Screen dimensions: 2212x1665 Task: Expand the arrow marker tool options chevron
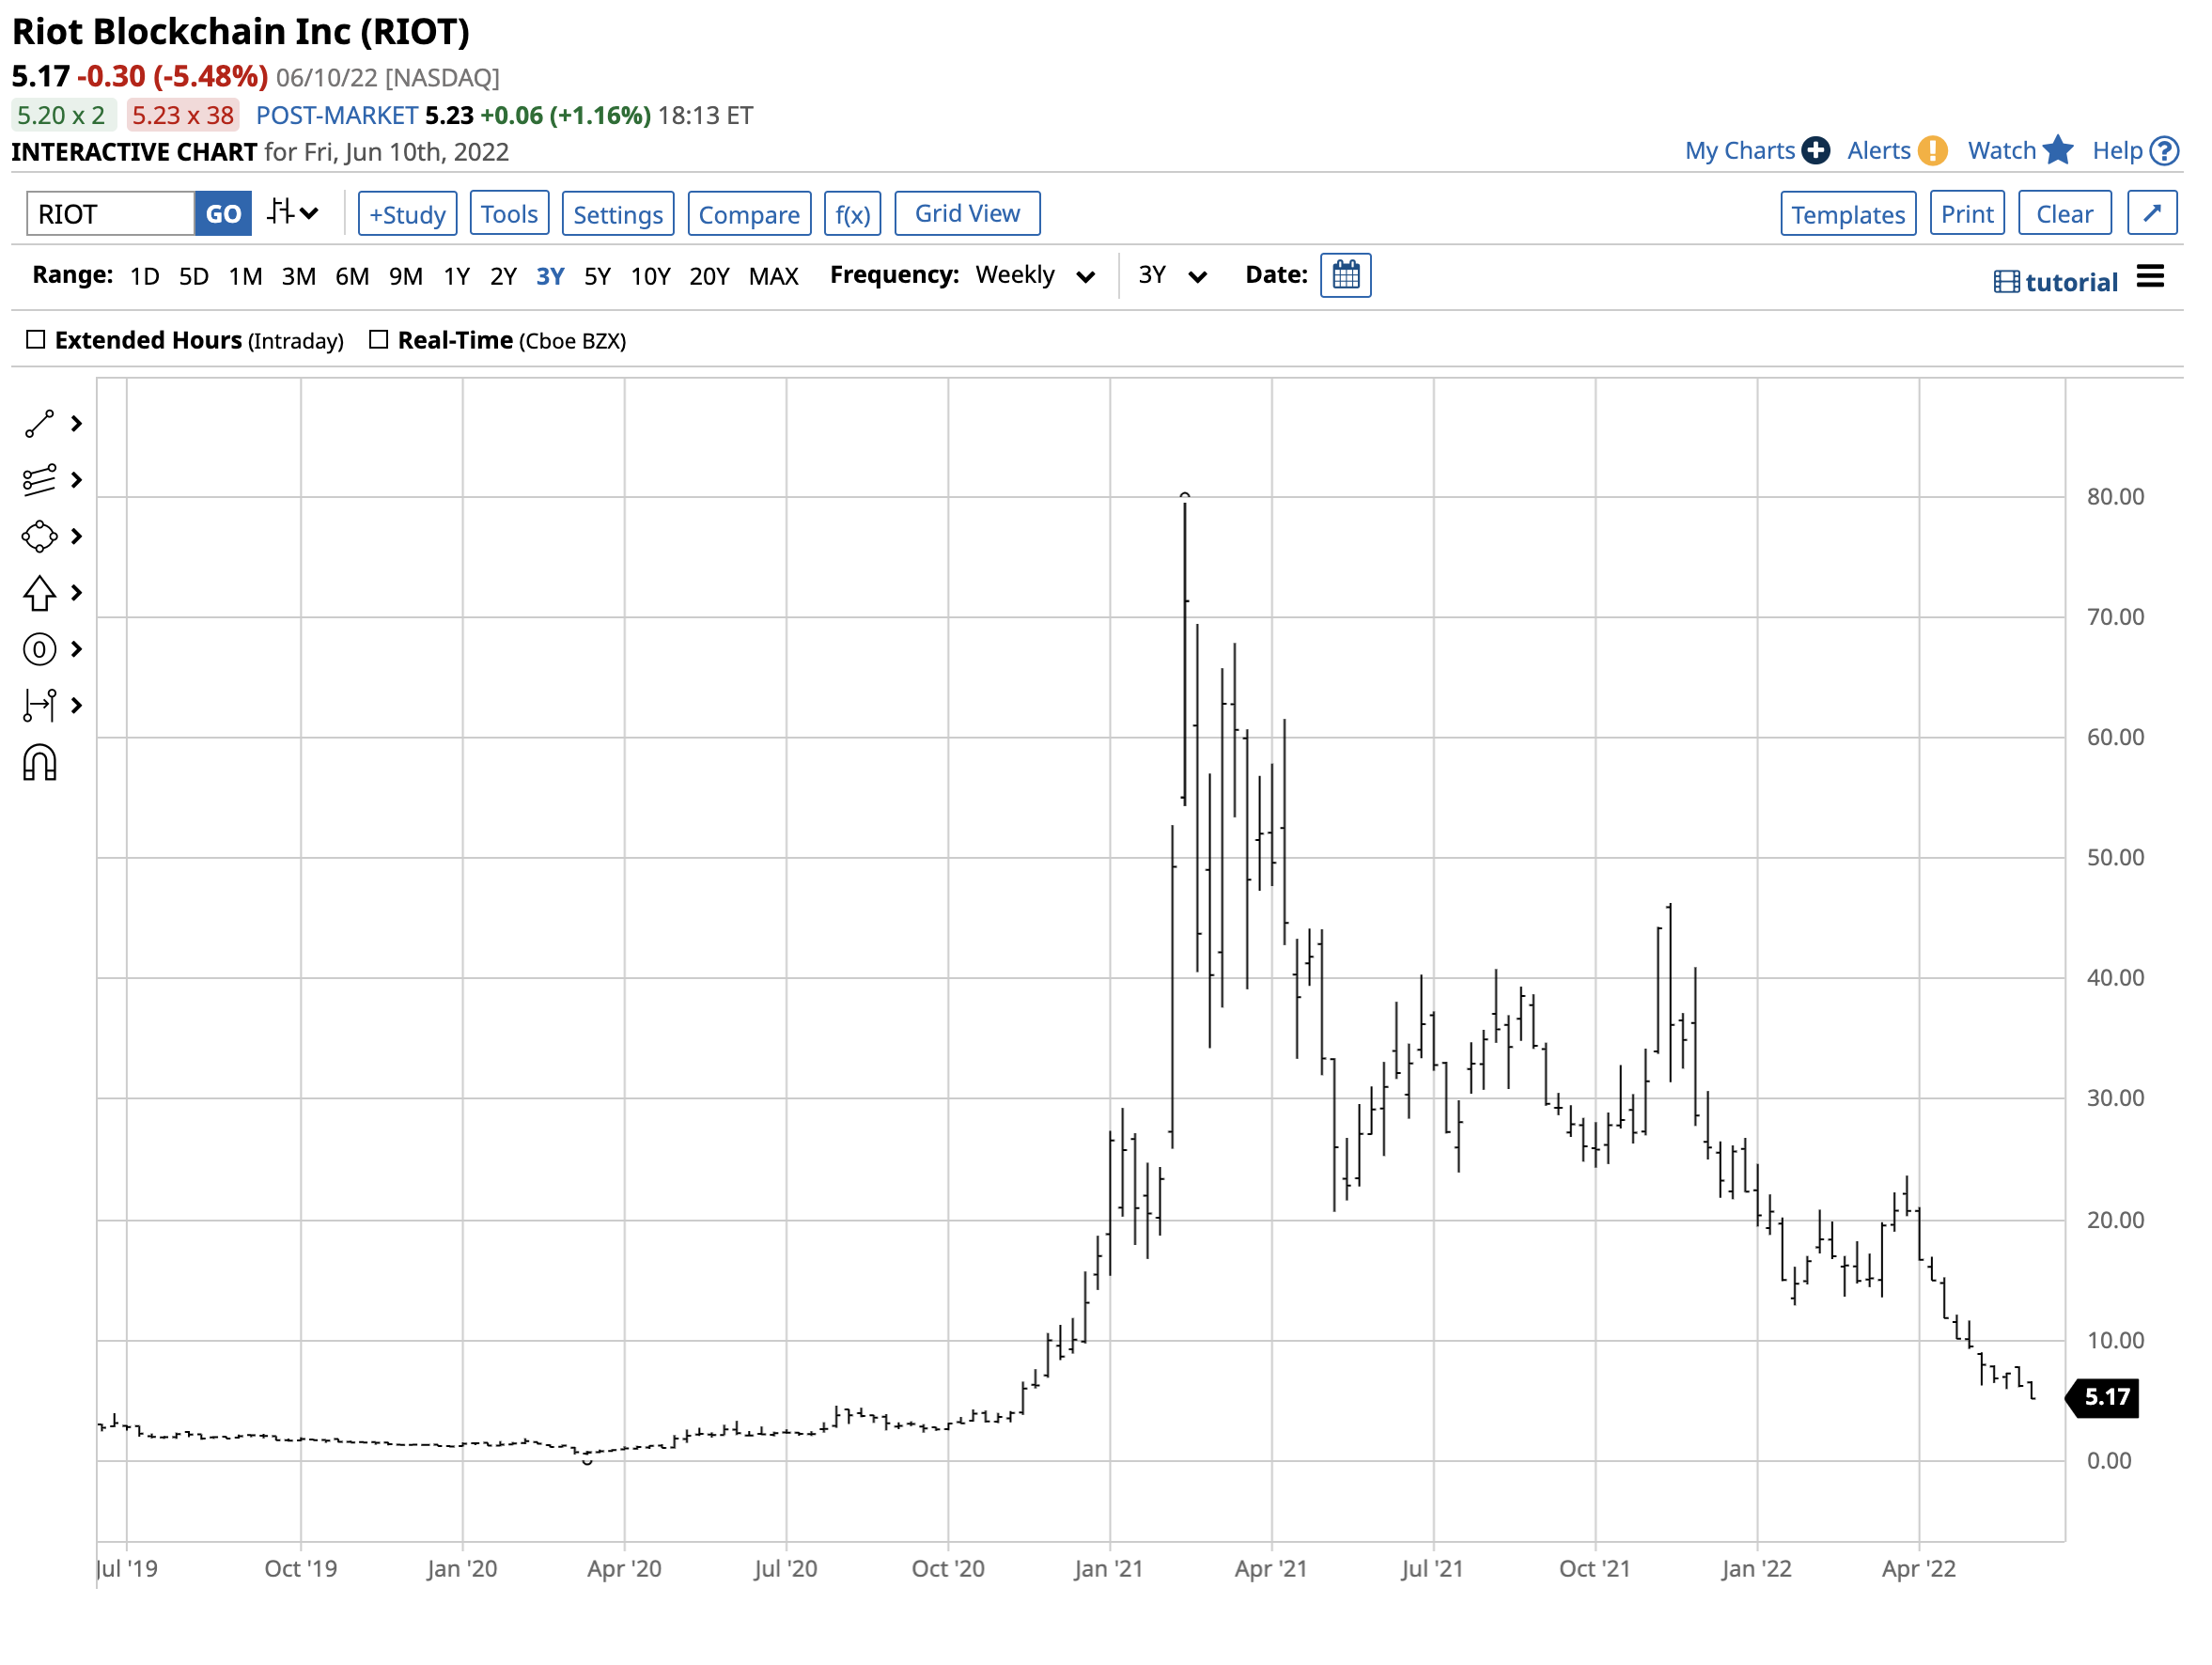(x=77, y=593)
